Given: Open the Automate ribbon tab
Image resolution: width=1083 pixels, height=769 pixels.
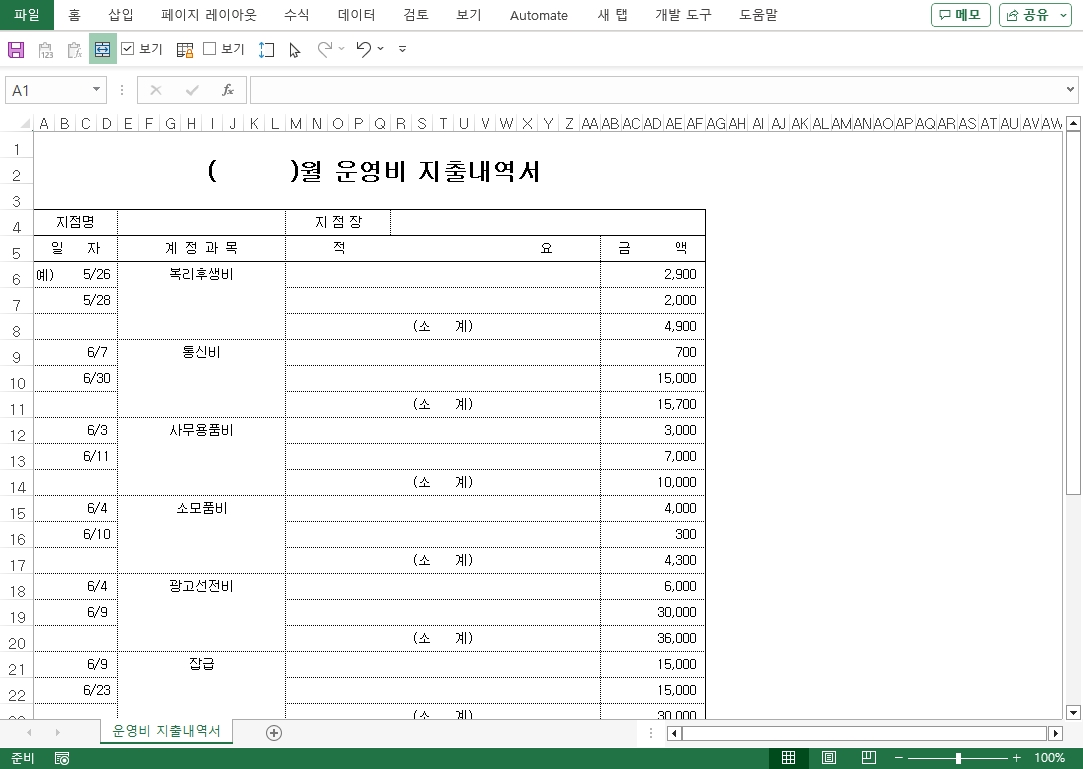Looking at the screenshot, I should [539, 15].
